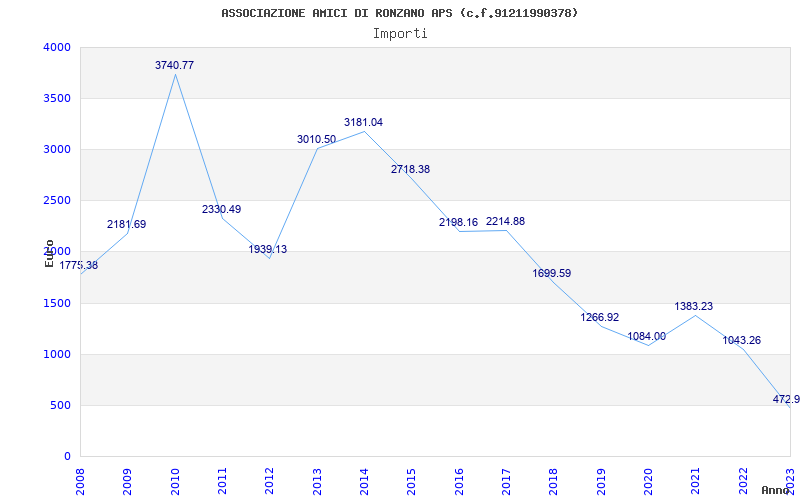Image resolution: width=800 pixels, height=500 pixels.
Task: Select the 1084.00 data label
Action: point(646,336)
